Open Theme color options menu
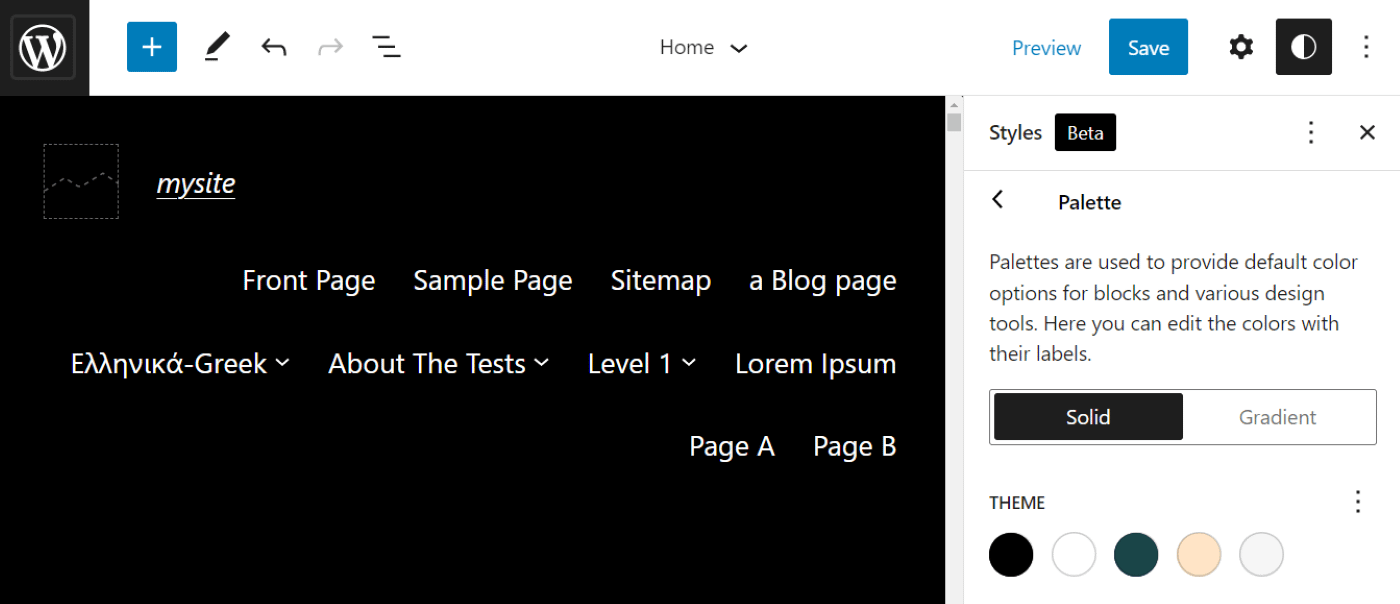 pos(1358,502)
